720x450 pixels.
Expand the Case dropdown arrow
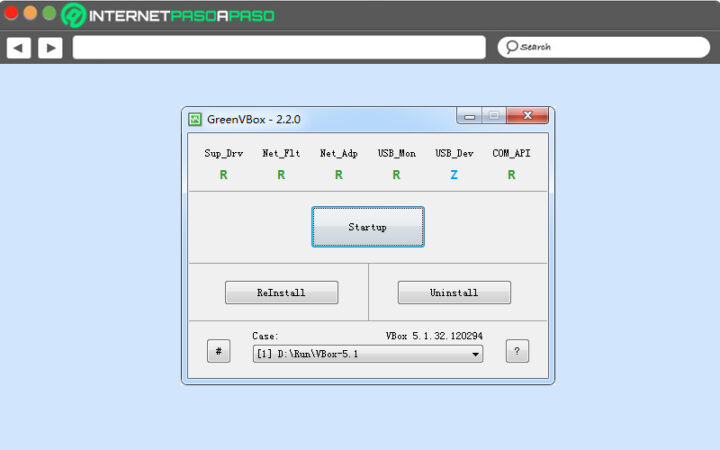[x=475, y=354]
